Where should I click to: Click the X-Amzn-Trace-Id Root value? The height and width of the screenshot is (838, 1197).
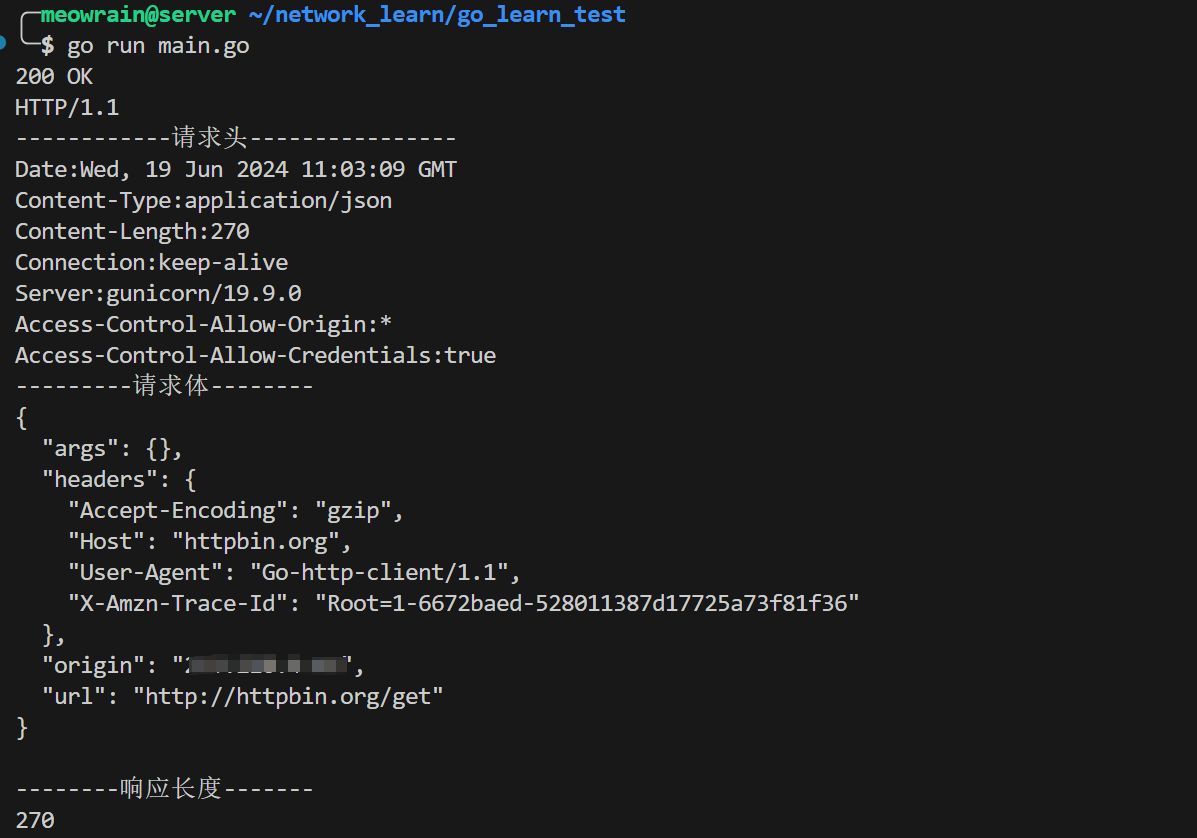point(587,604)
